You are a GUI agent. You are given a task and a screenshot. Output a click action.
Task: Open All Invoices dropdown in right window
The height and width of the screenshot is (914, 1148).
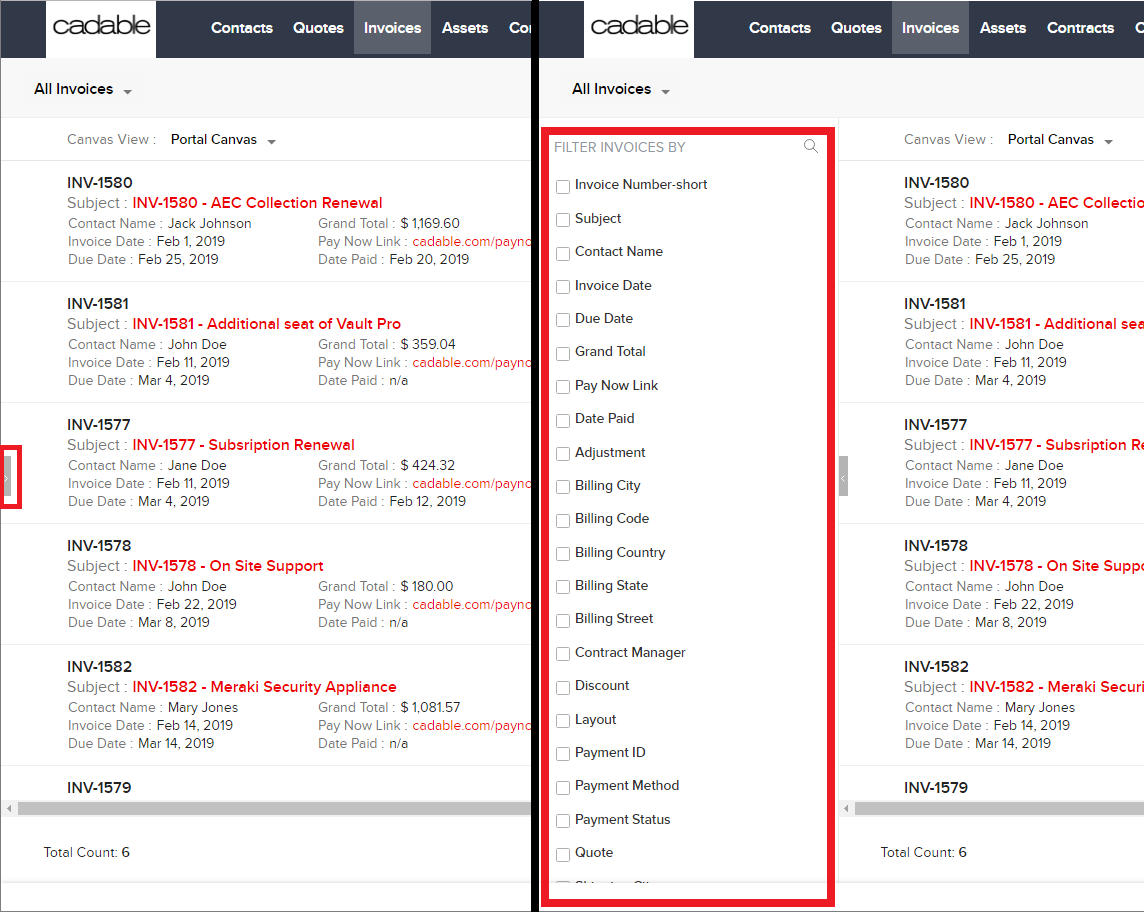point(621,89)
